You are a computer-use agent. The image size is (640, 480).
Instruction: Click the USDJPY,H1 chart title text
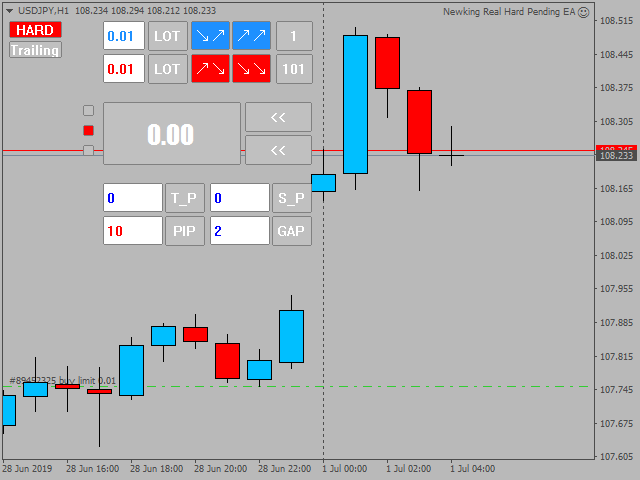43,11
